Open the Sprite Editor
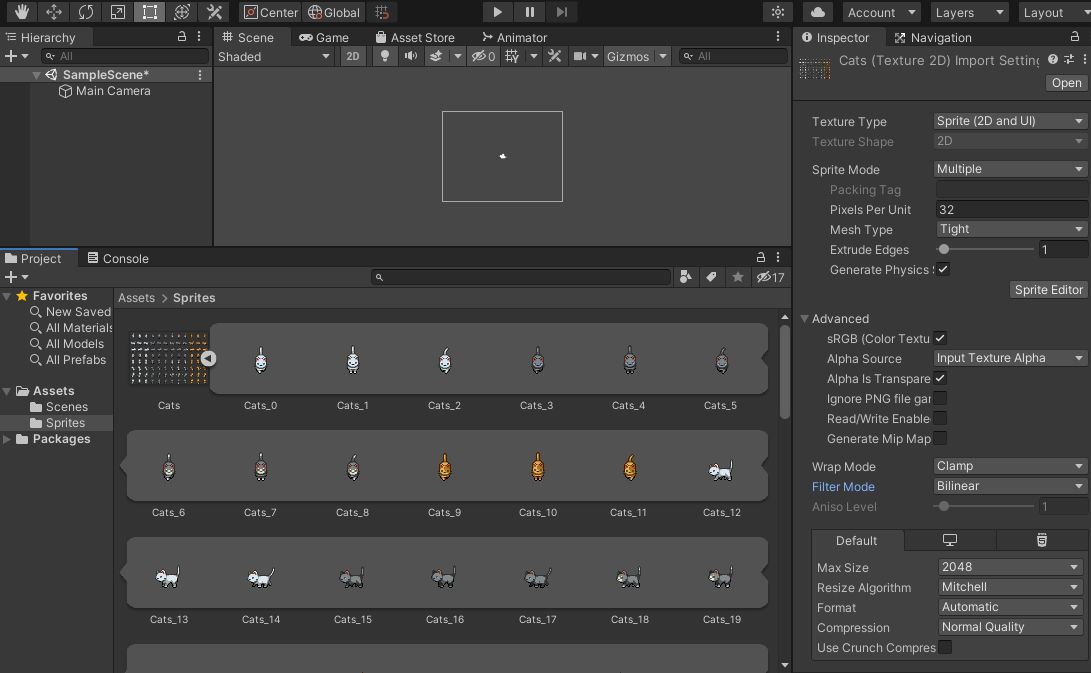The image size is (1091, 673). pos(1048,290)
